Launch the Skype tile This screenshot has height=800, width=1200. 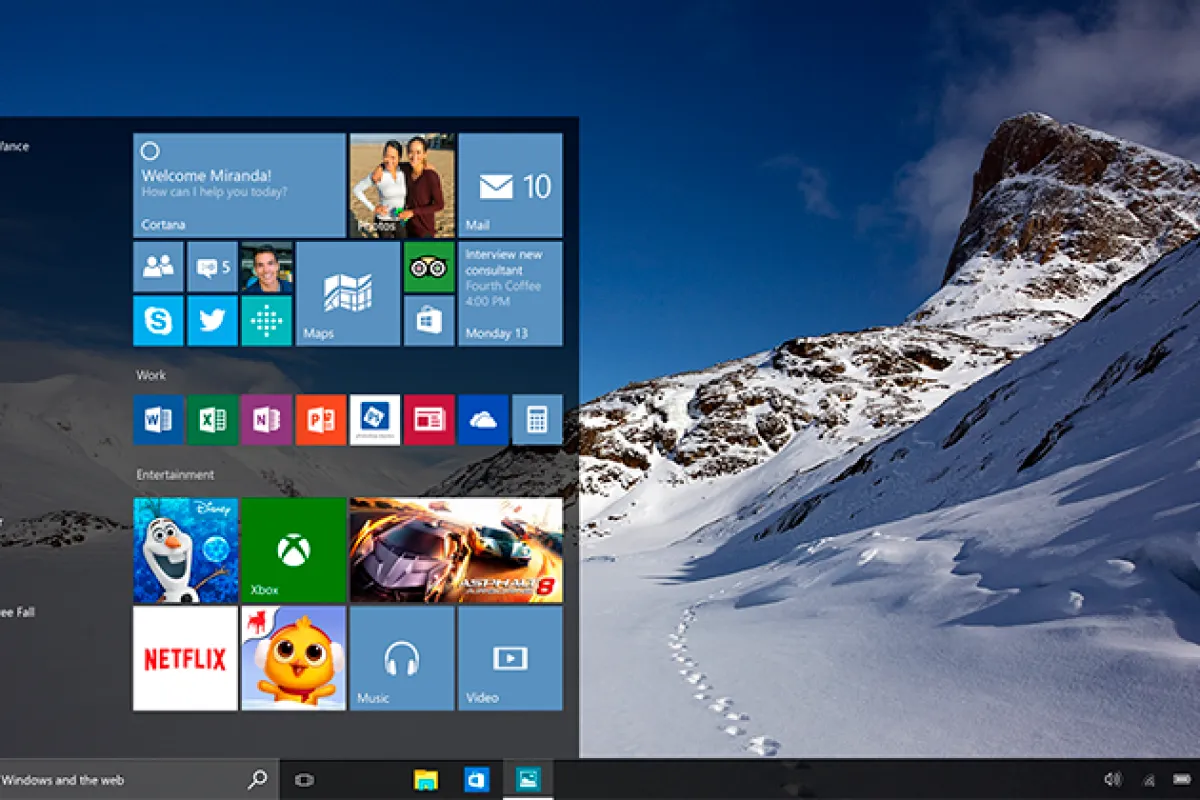click(x=158, y=321)
